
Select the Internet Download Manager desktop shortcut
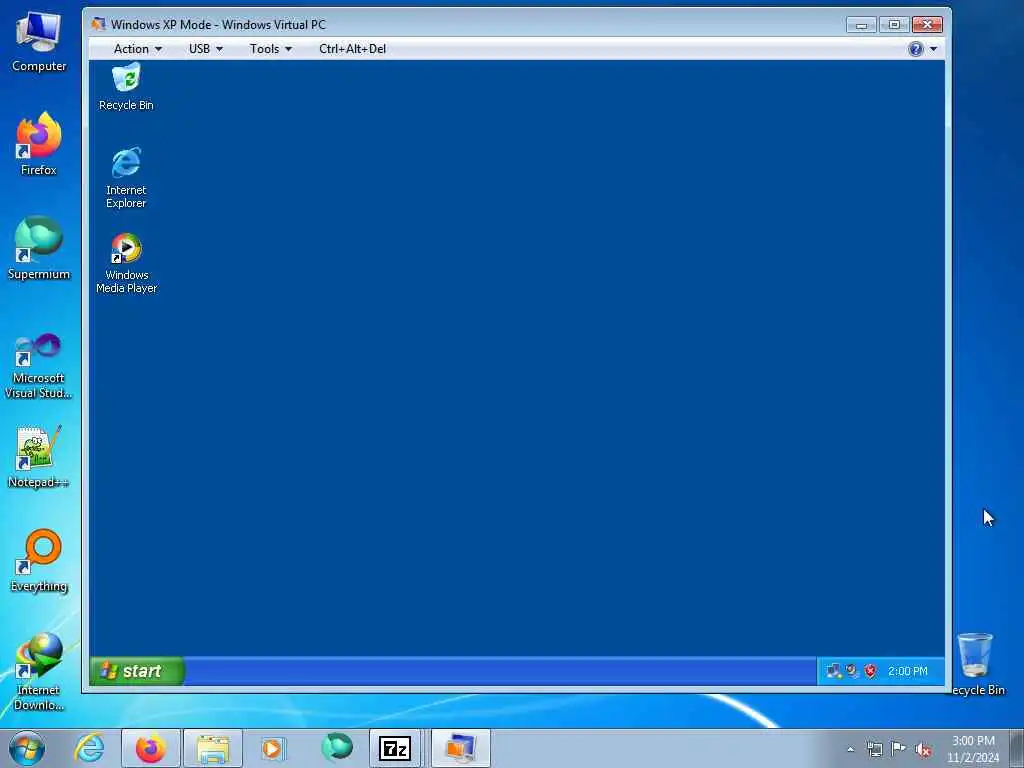tap(39, 671)
